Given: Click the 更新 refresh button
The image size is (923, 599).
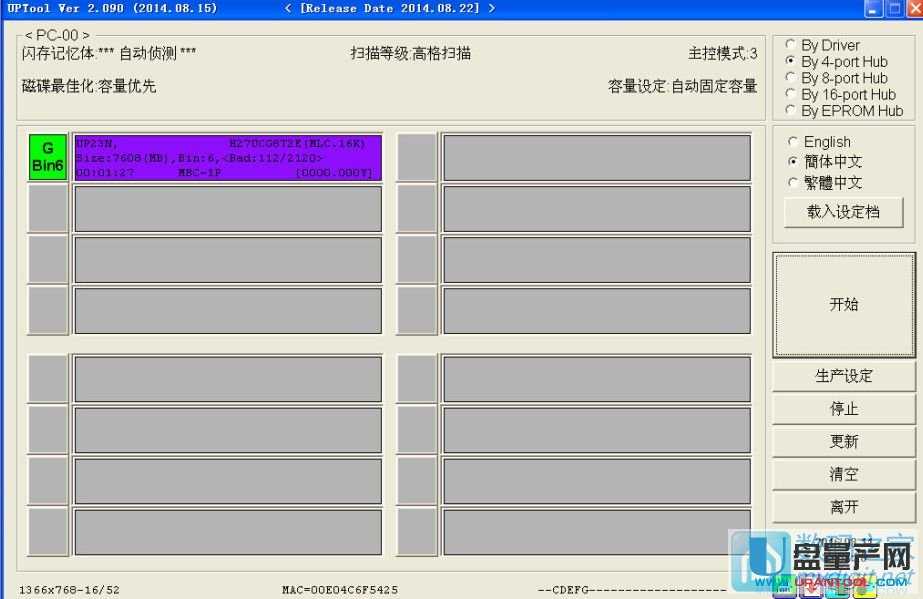Looking at the screenshot, I should 843,442.
